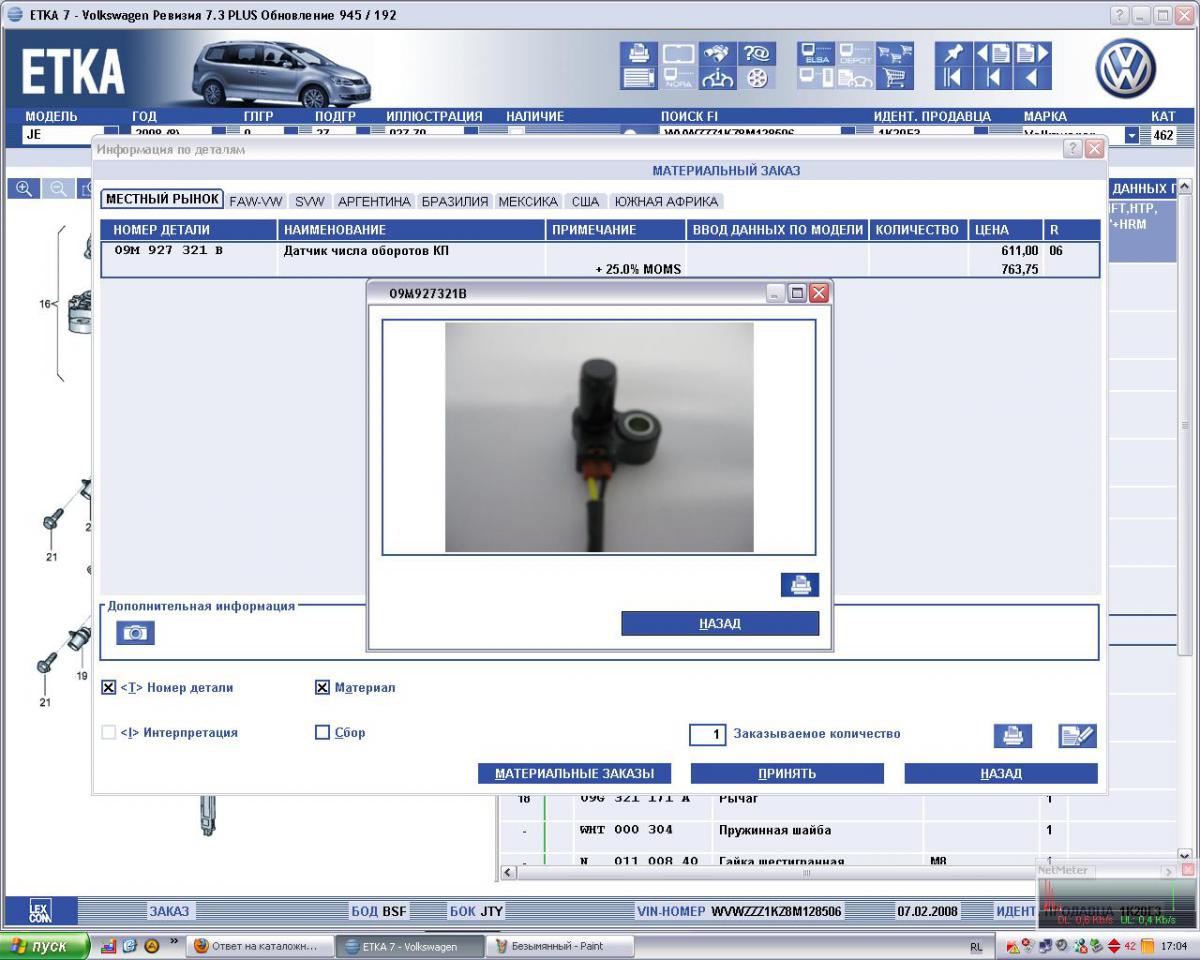Screen dimensions: 1200x960
Task: Click the ЗАКАЗ status bar button
Action: tap(169, 911)
